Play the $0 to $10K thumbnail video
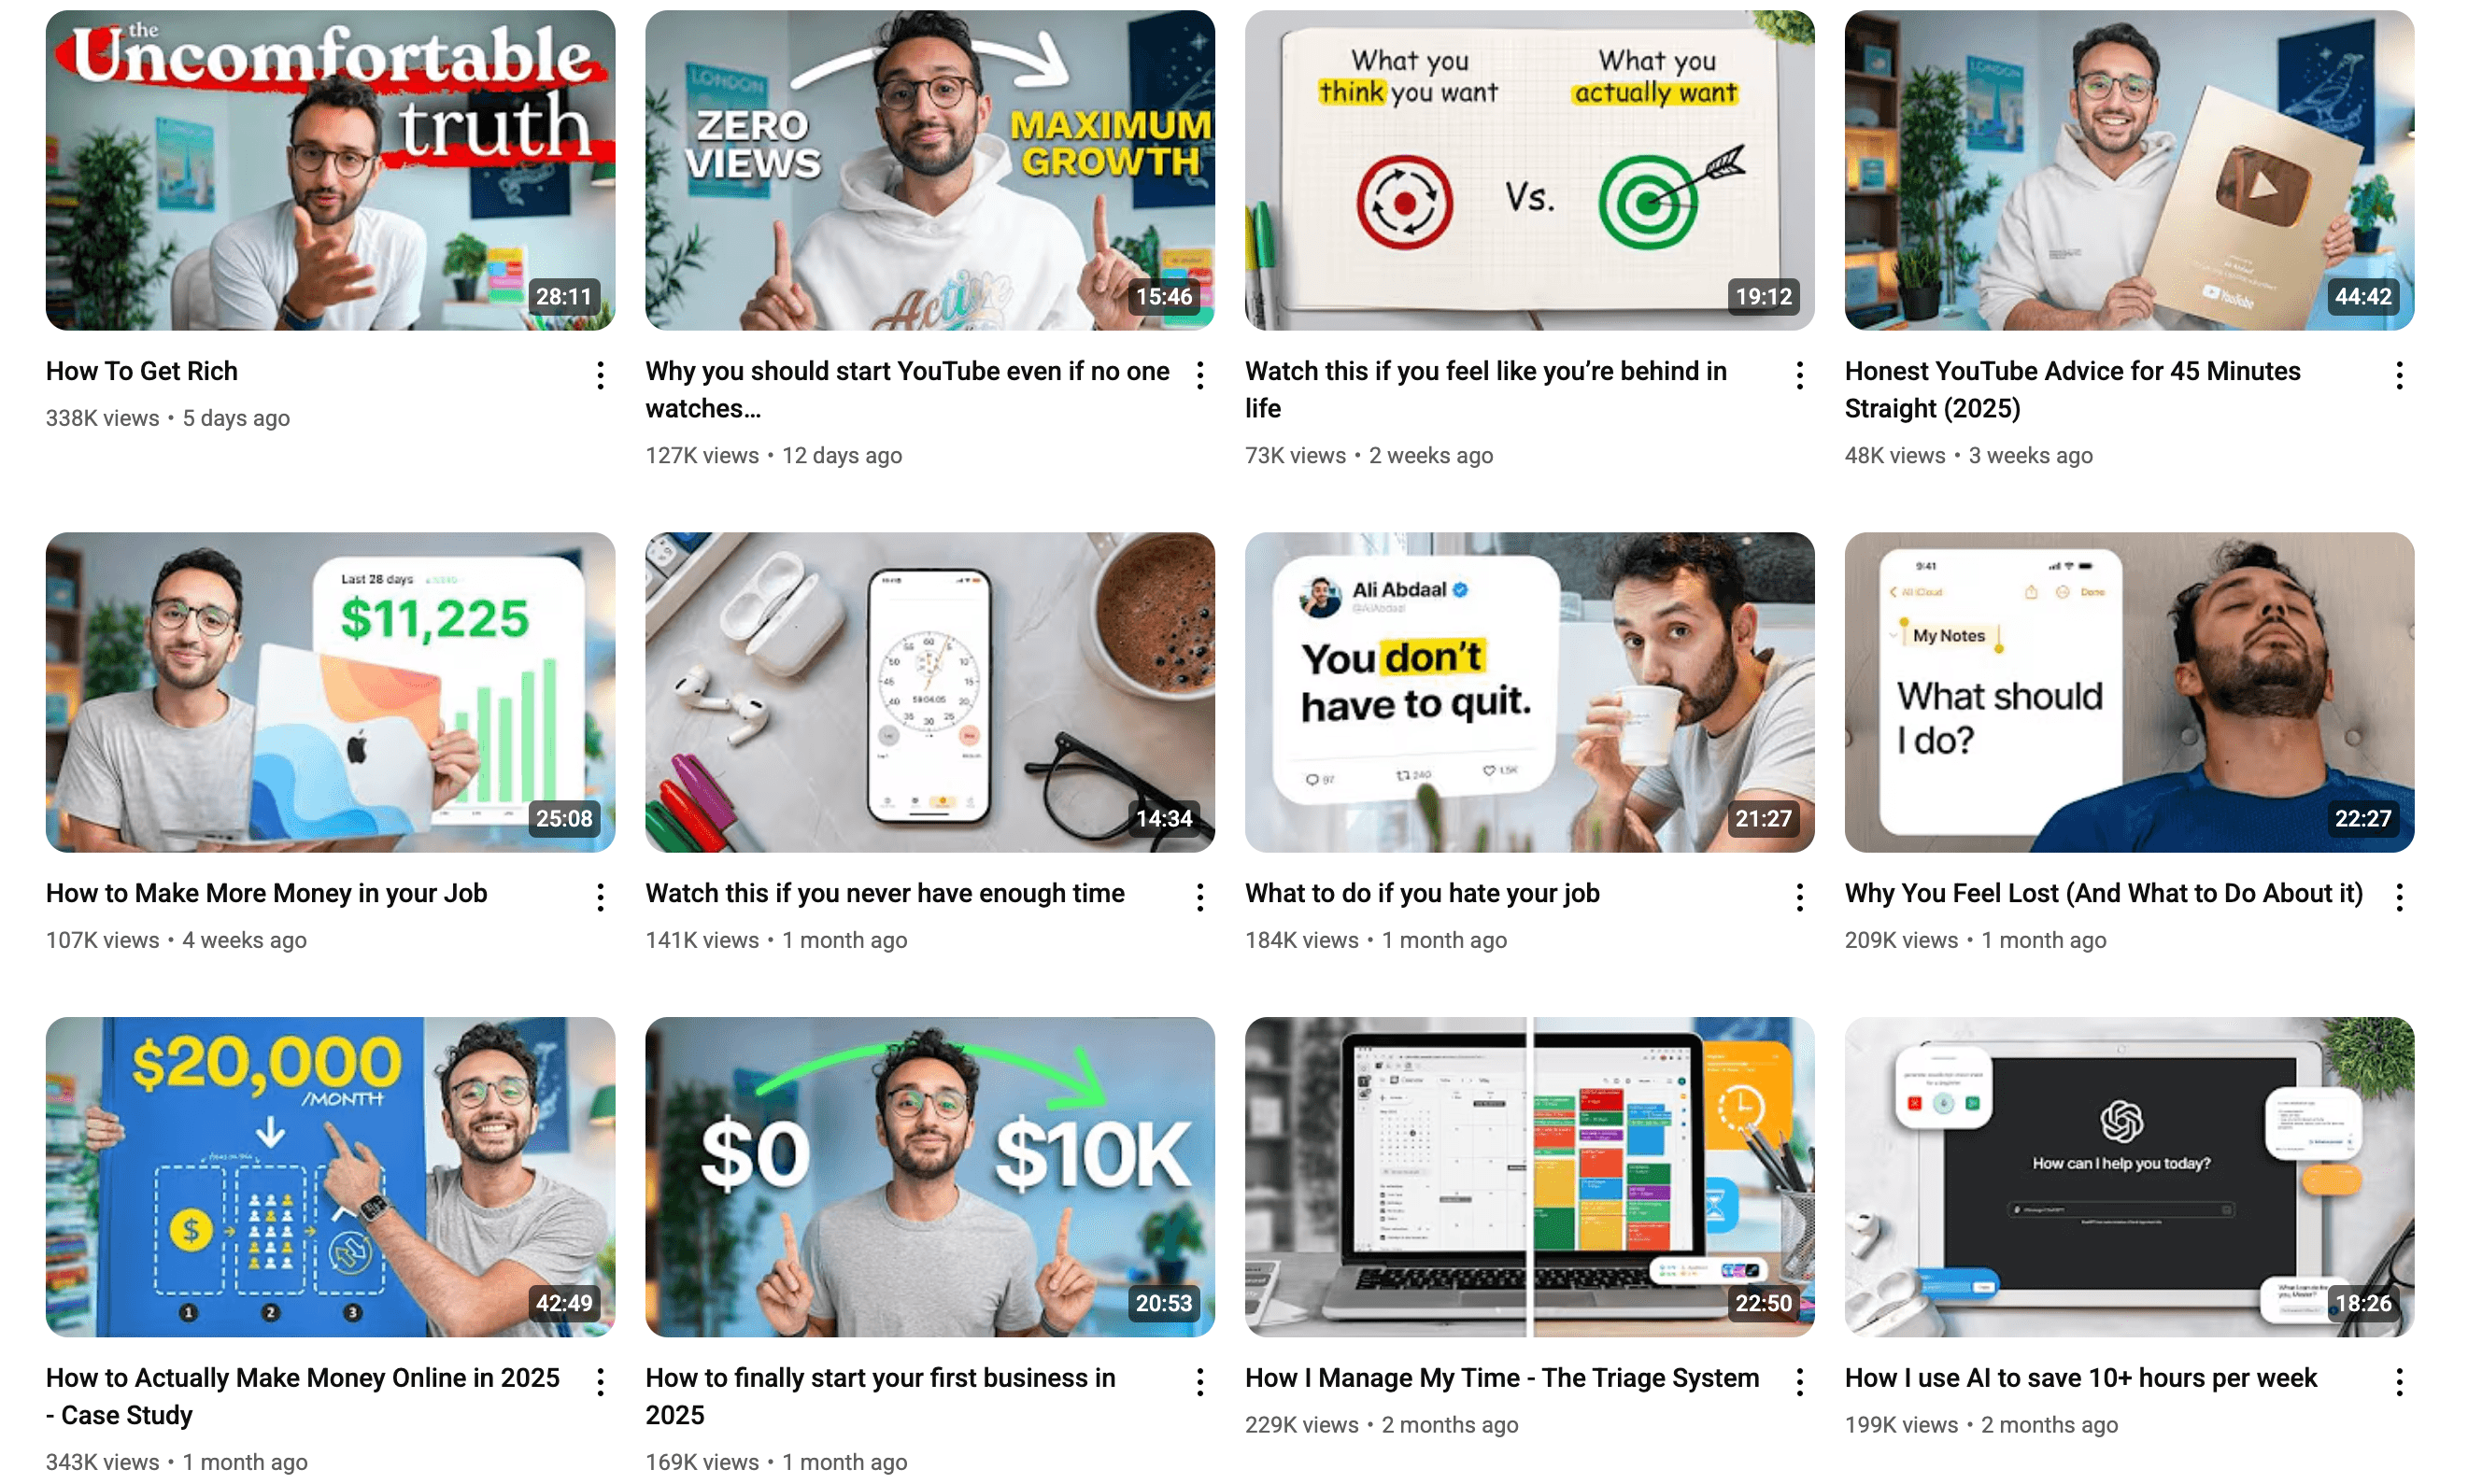The width and height of the screenshot is (2468, 1484). [x=930, y=1177]
